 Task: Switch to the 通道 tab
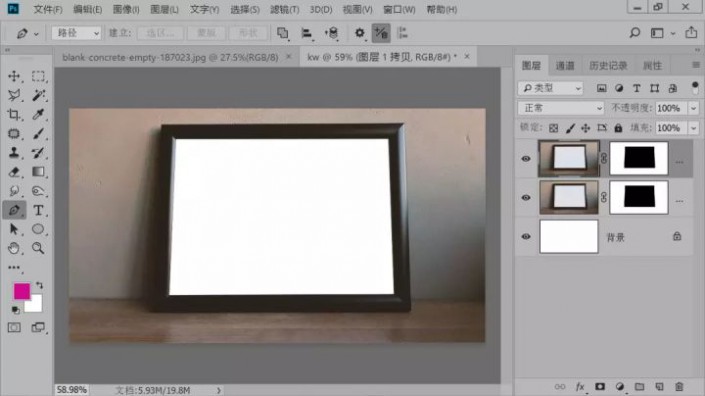[x=565, y=66]
